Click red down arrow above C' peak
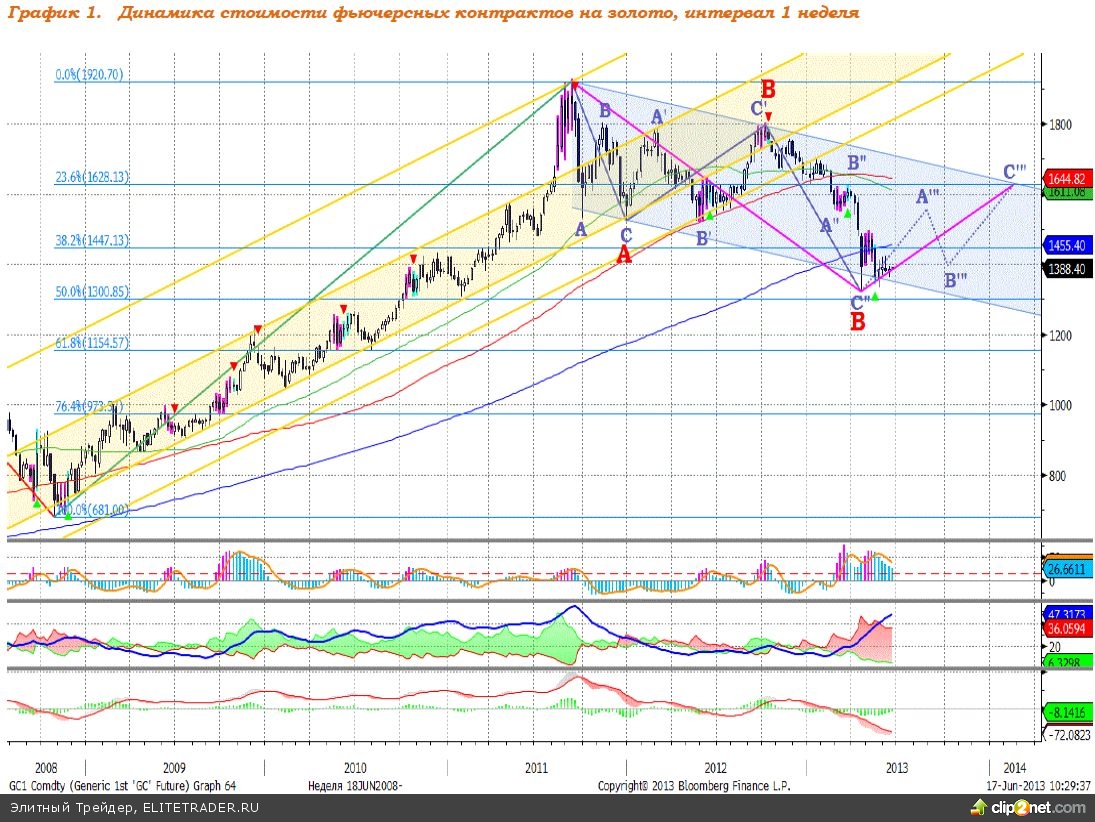This screenshot has height=822, width=1095. tap(767, 118)
